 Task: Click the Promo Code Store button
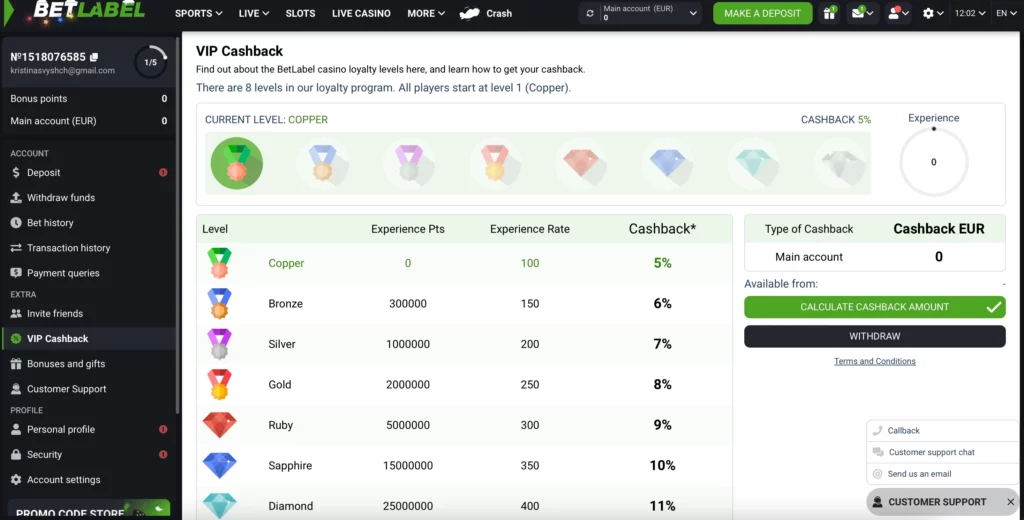(89, 510)
